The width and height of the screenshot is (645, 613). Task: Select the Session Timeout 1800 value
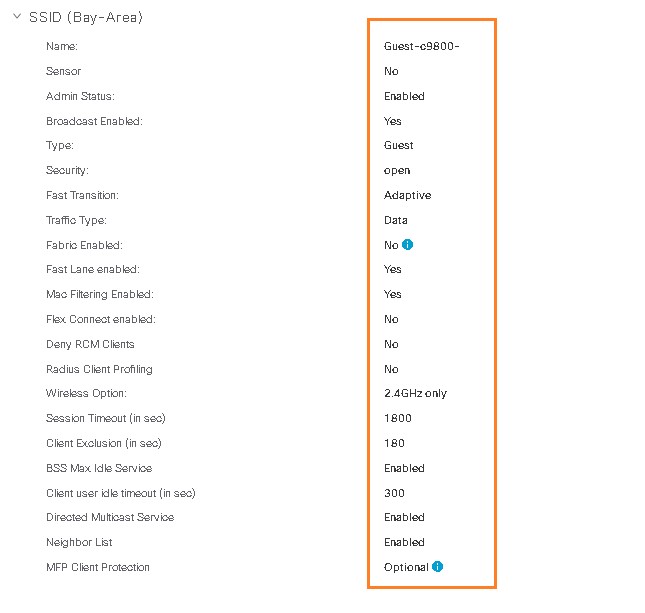point(398,418)
